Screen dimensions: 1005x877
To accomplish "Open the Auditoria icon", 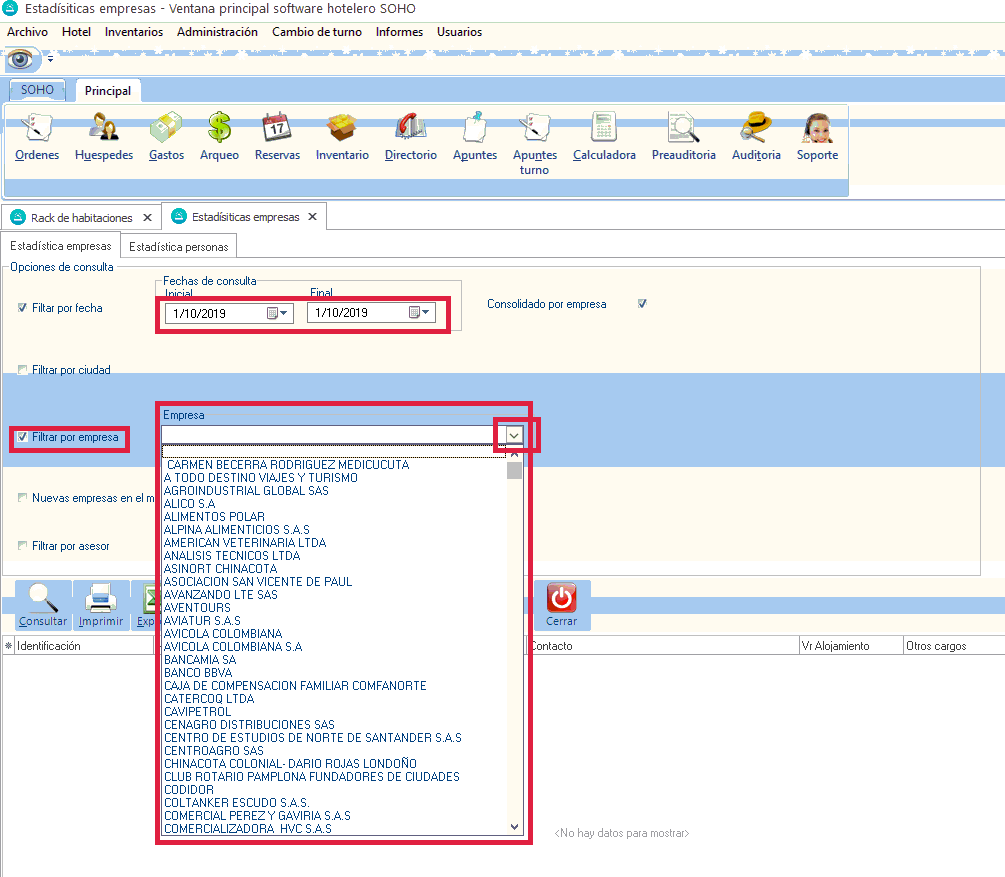I will tap(755, 130).
